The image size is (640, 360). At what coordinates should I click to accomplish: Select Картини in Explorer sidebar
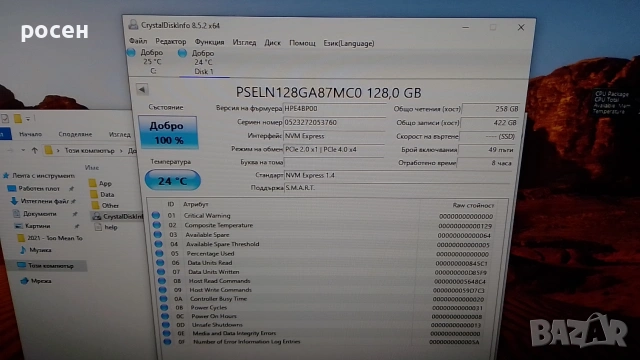[x=38, y=226]
